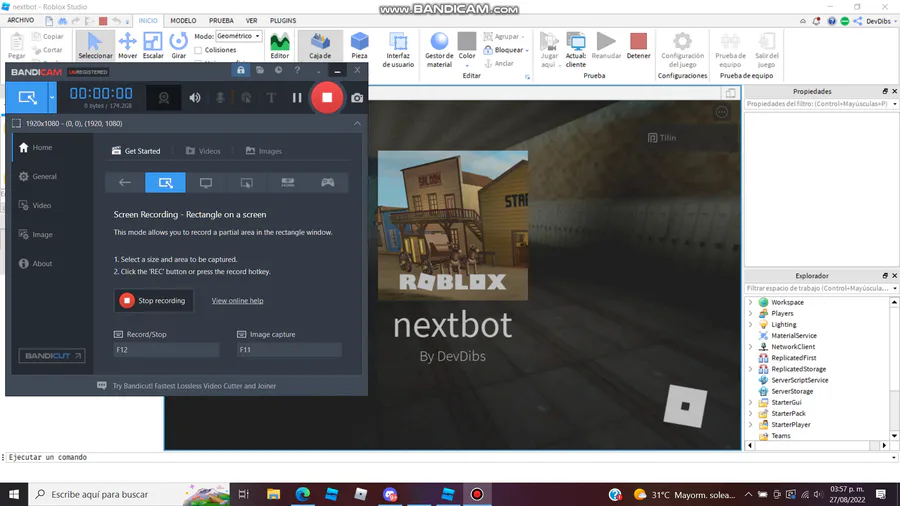Choose the Mover tool
This screenshot has height=506, width=900.
tap(127, 45)
